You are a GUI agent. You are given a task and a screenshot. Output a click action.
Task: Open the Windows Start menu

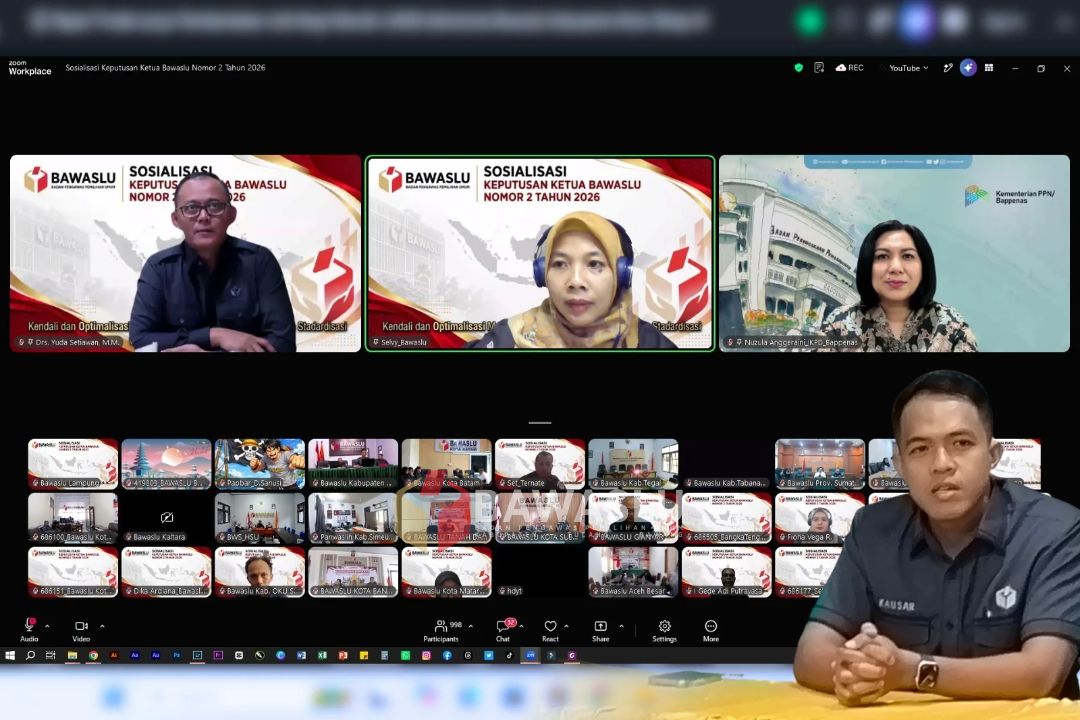pyautogui.click(x=10, y=655)
